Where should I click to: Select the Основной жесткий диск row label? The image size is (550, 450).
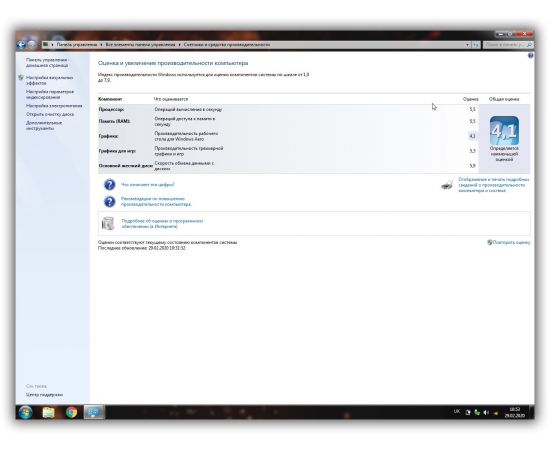point(126,166)
